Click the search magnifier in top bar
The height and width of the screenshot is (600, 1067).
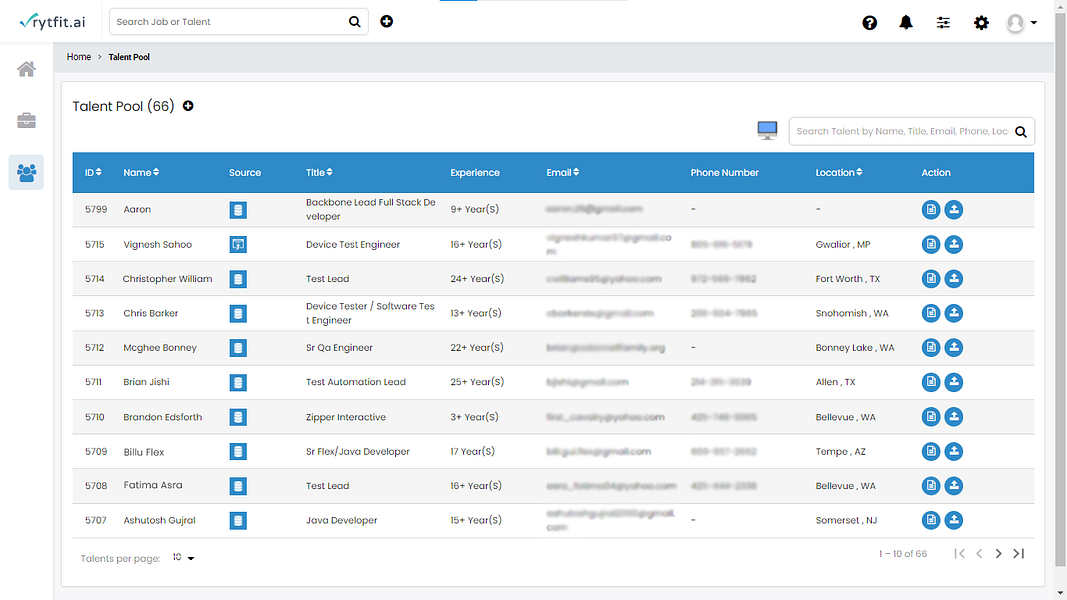tap(355, 22)
